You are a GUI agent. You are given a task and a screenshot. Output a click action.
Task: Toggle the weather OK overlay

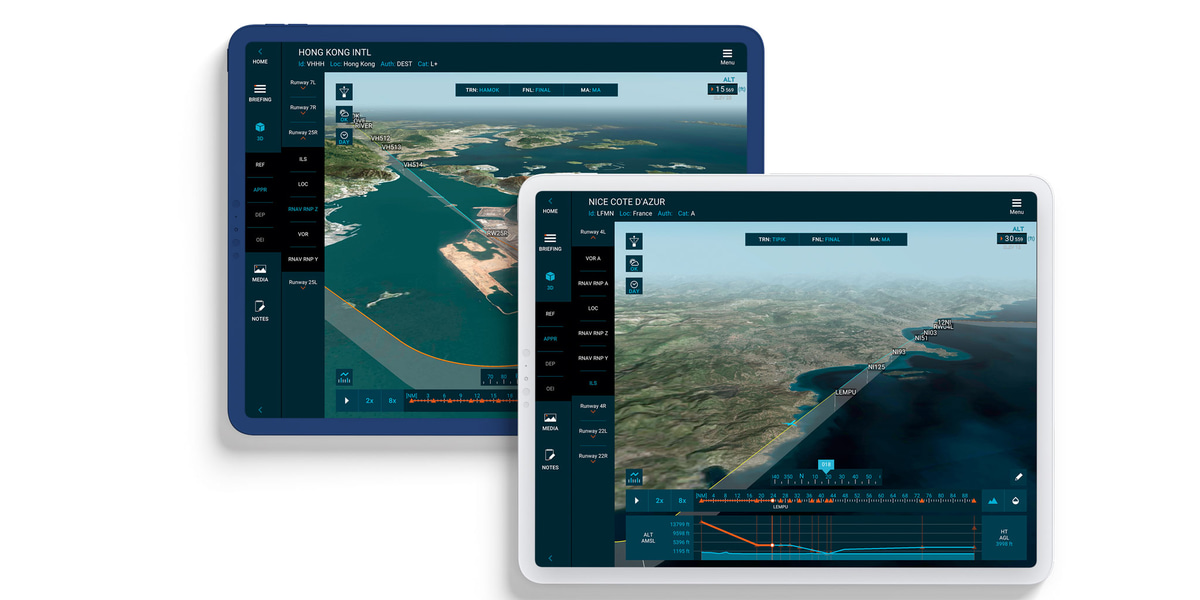[x=634, y=263]
